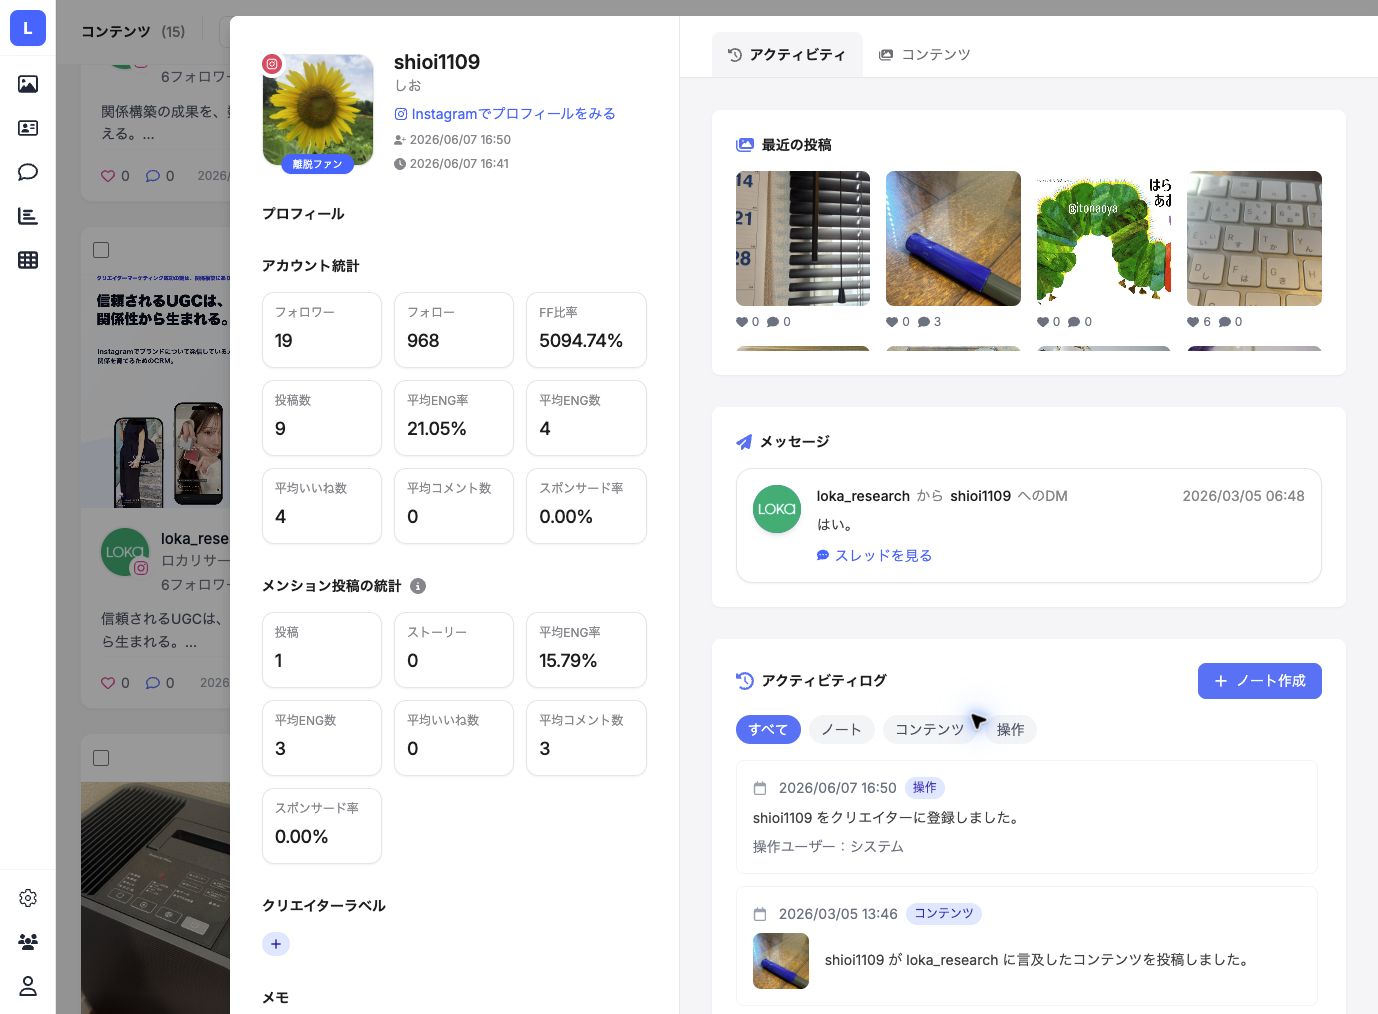Viewport: 1378px width, 1014px height.
Task: Open スレッドを見る link
Action: (875, 556)
